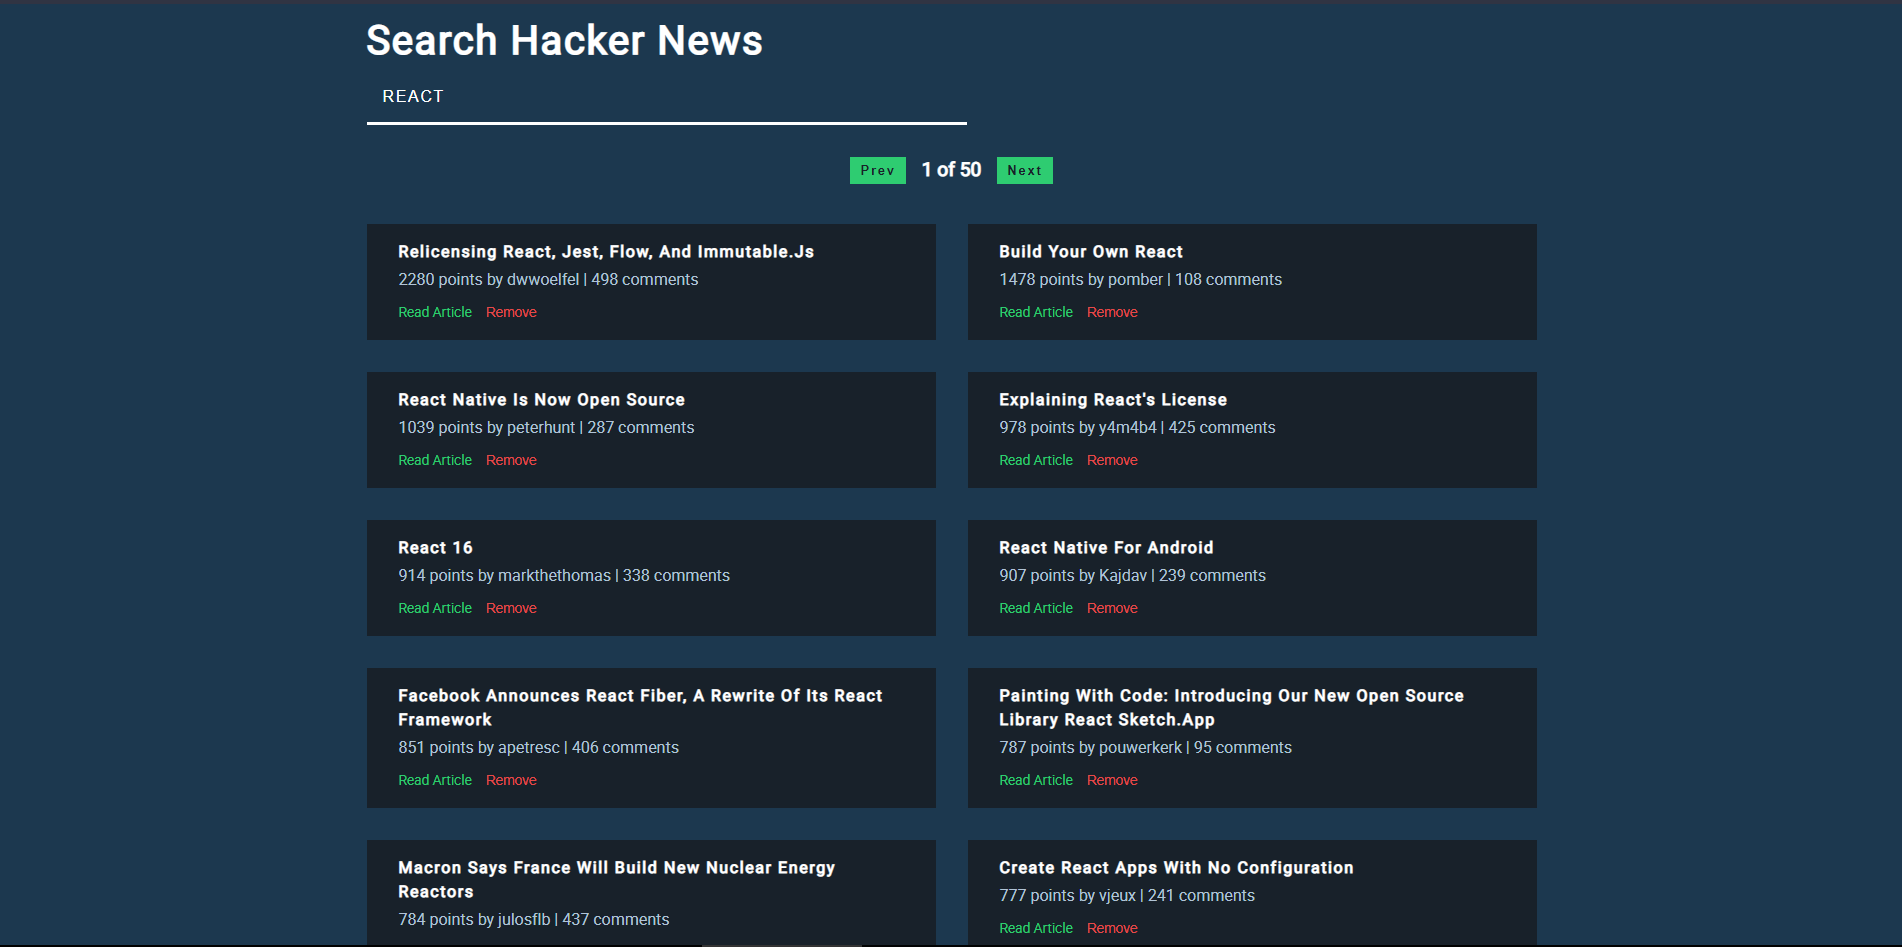Click '787 points by pouwerkerk' line
The width and height of the screenshot is (1902, 947).
point(1145,748)
